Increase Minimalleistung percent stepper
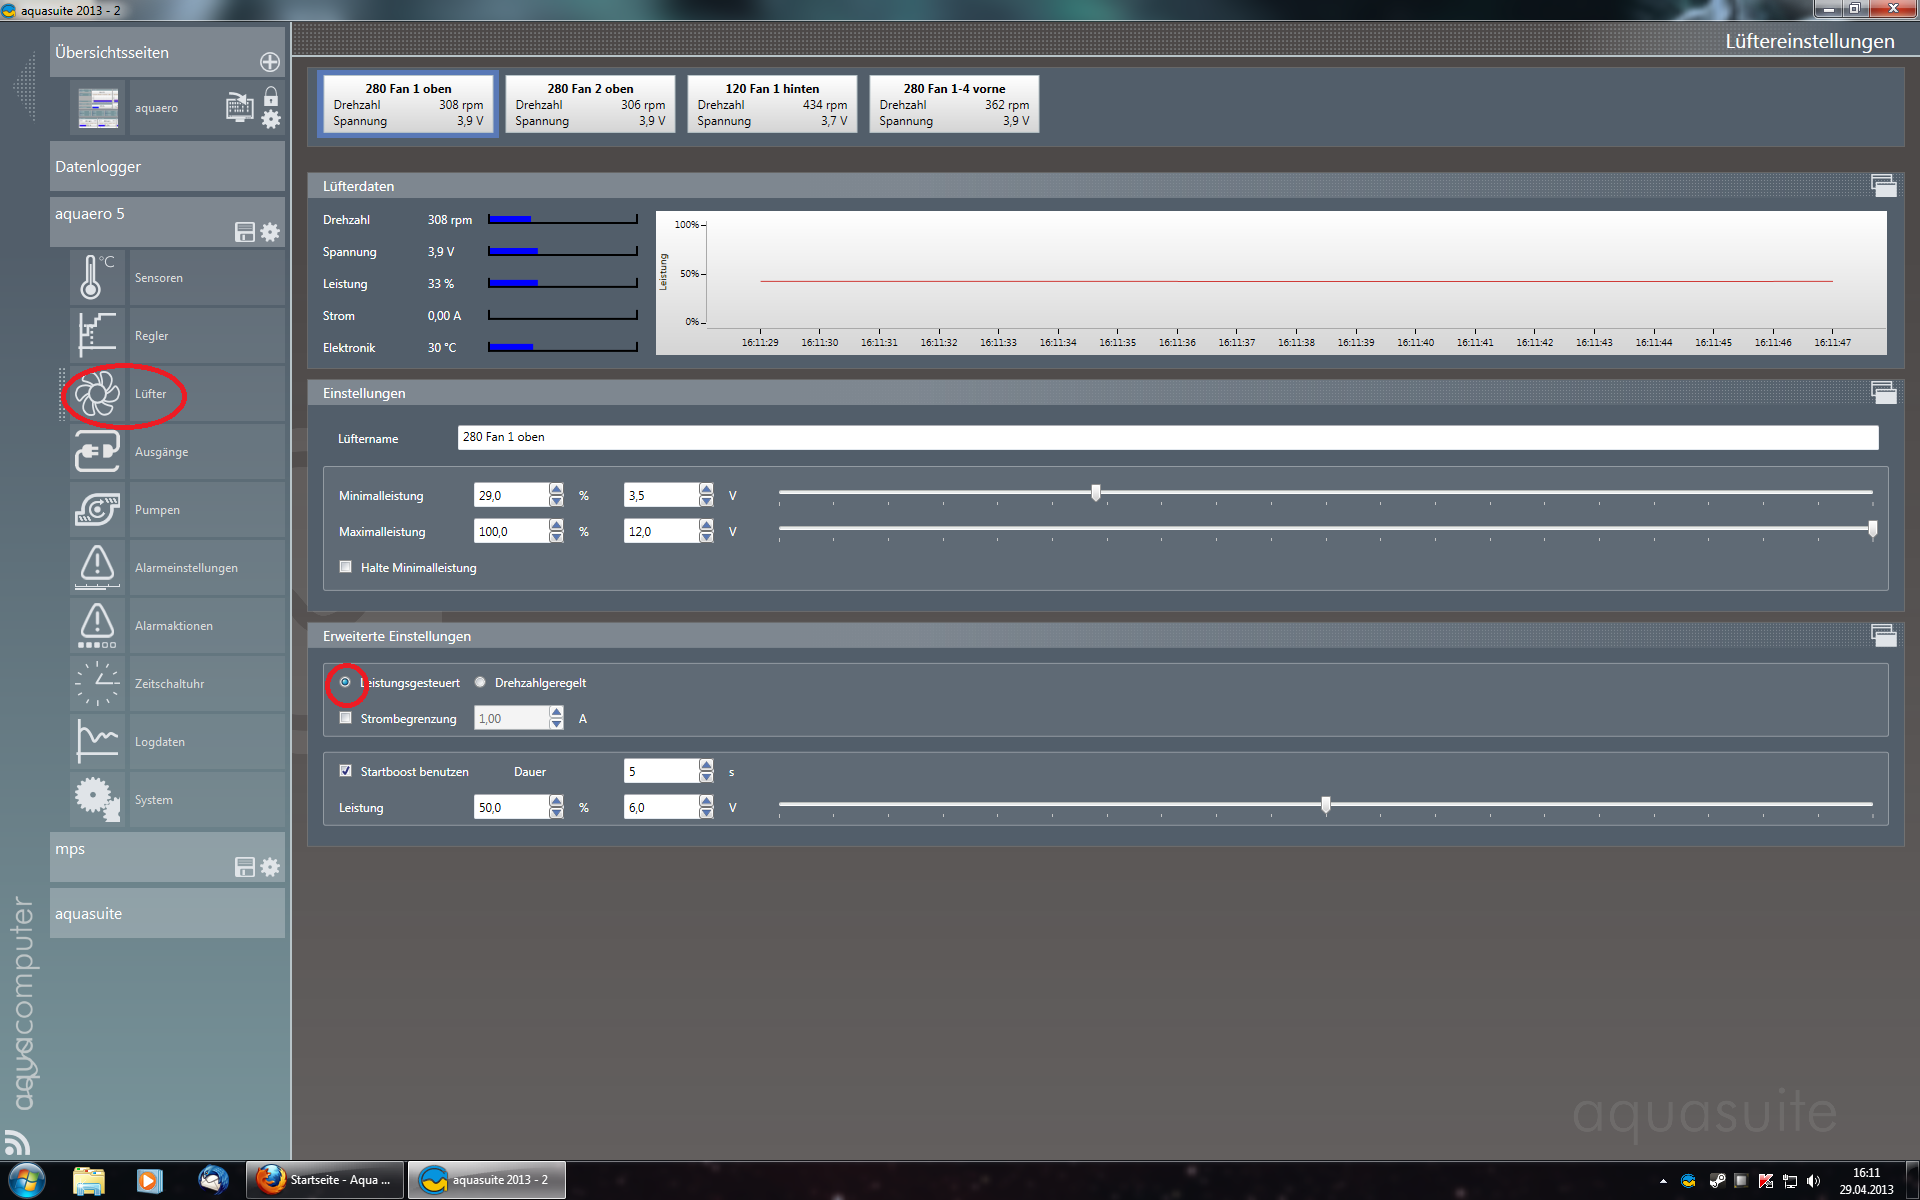 (556, 490)
